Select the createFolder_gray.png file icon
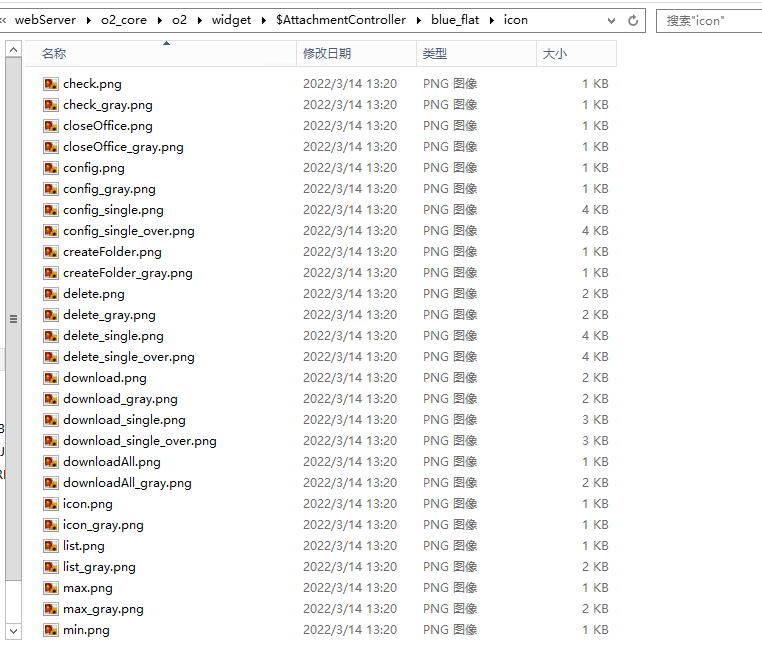The height and width of the screenshot is (650, 762). (51, 273)
